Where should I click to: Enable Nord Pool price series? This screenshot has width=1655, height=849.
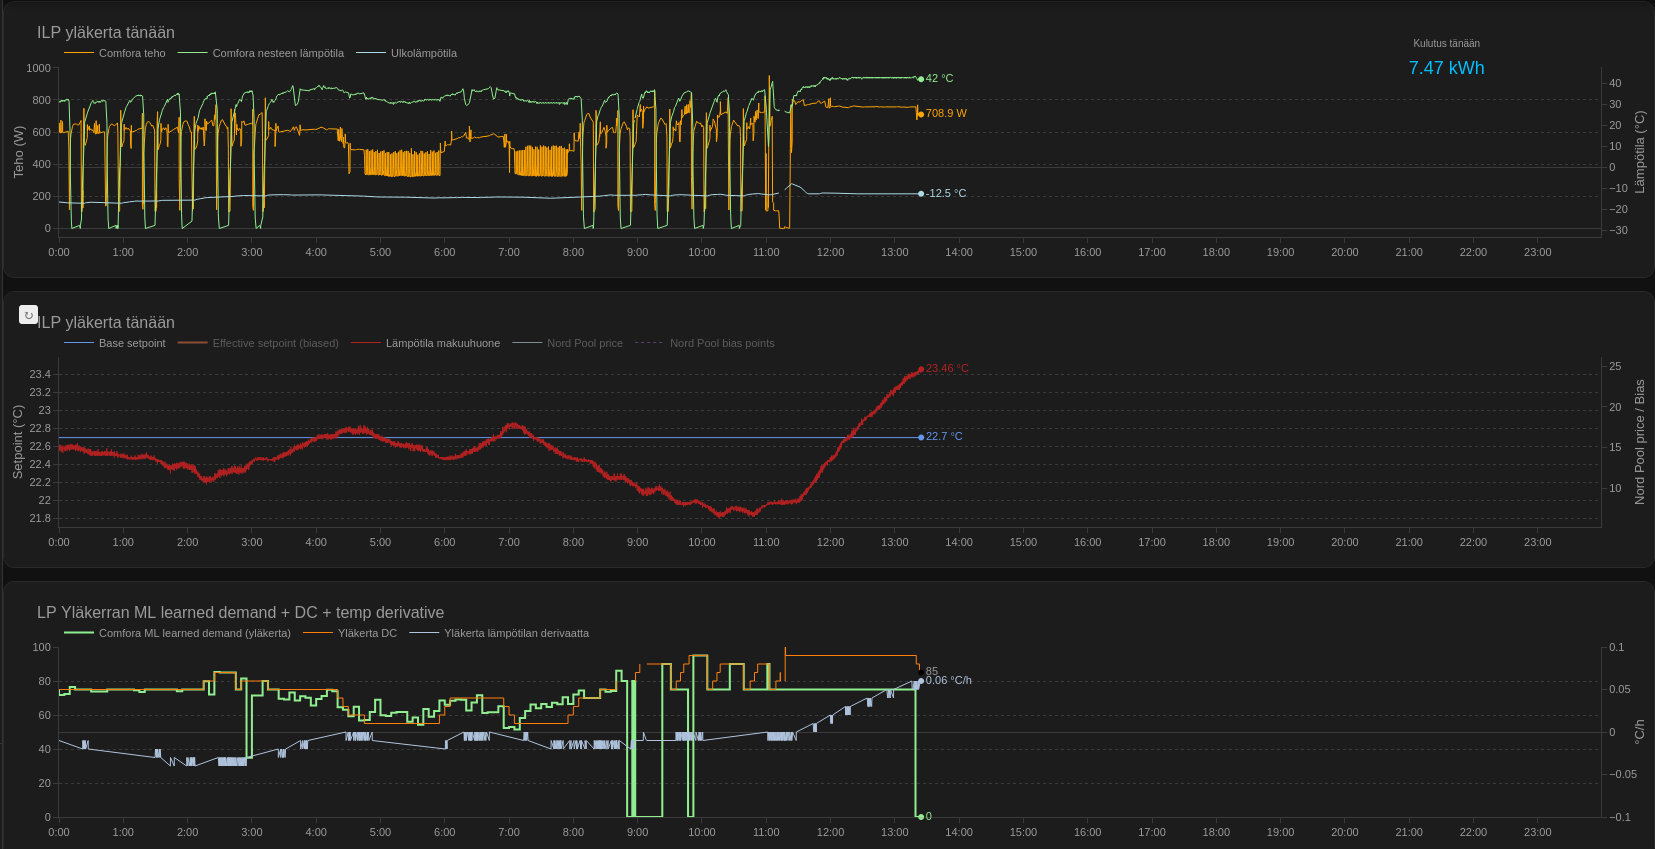pos(584,344)
